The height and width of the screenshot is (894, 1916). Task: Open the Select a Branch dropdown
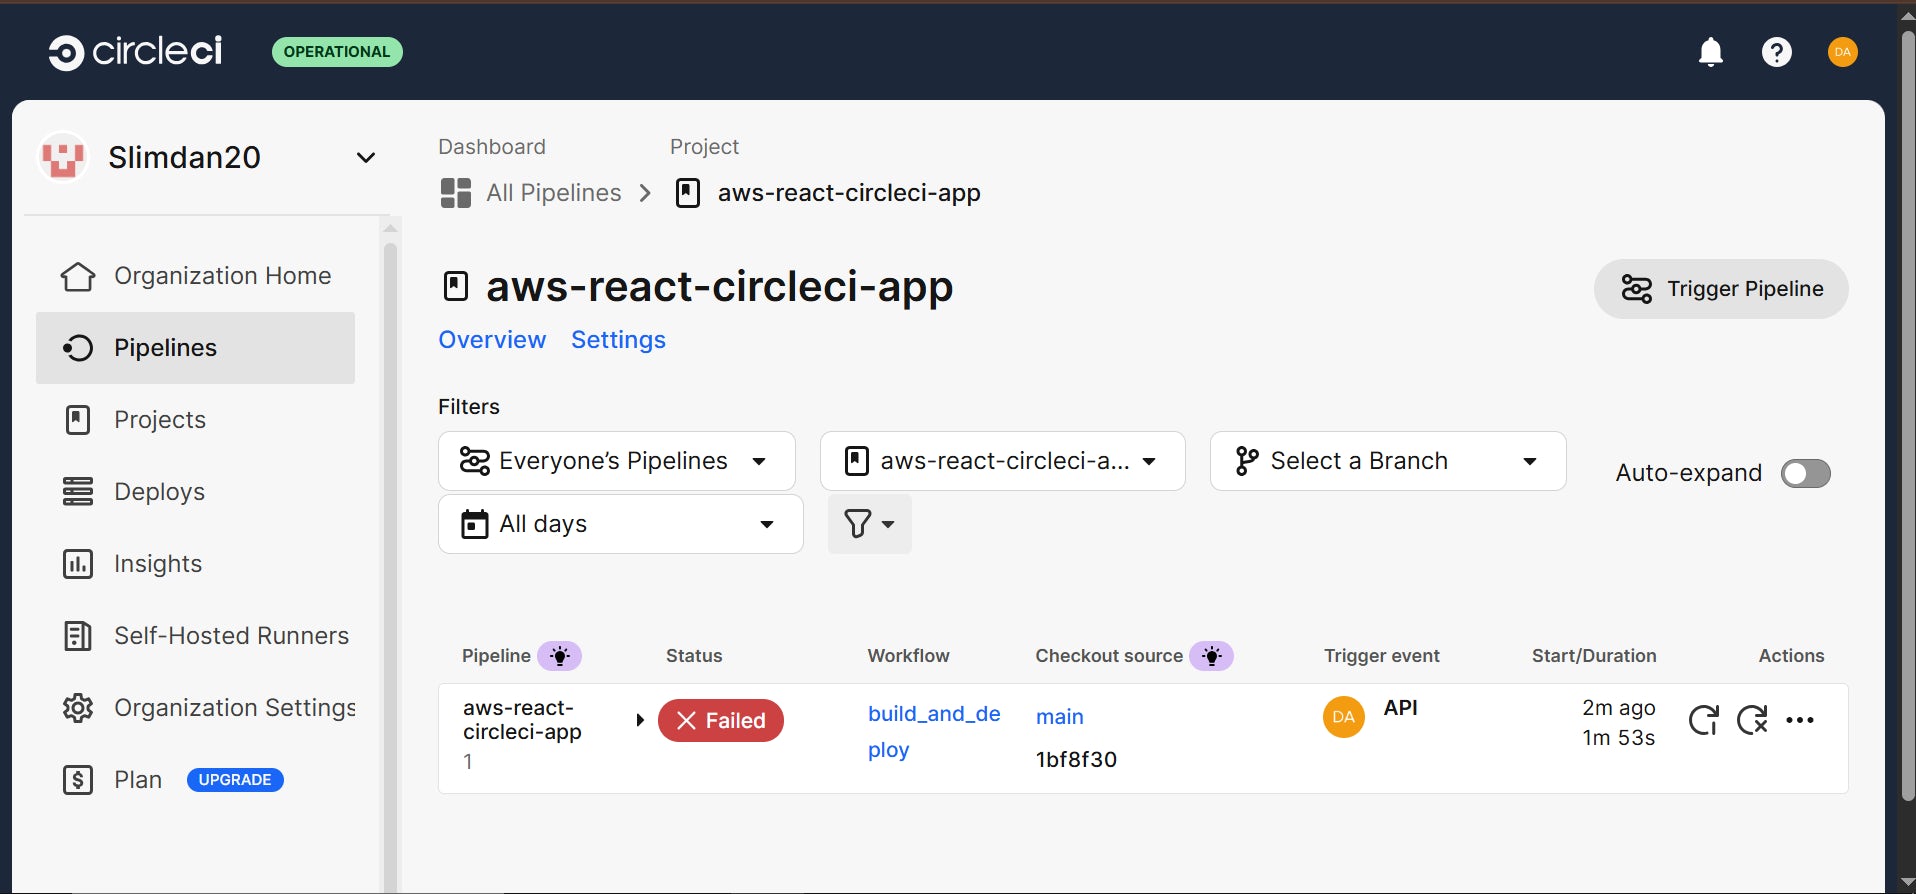(x=1388, y=461)
